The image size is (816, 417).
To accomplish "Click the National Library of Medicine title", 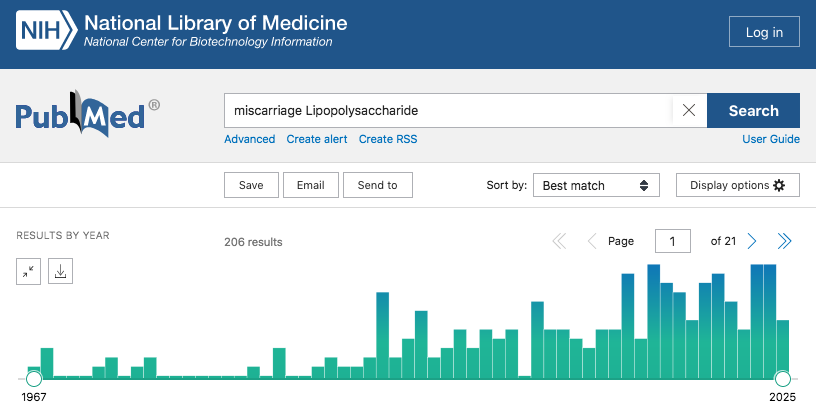I will click(215, 23).
